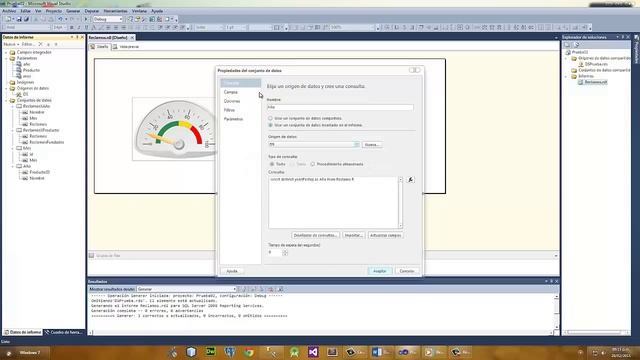This screenshot has height=360, width=640.
Task: Toggle Underline formatting in toolbar
Action: (86, 28)
